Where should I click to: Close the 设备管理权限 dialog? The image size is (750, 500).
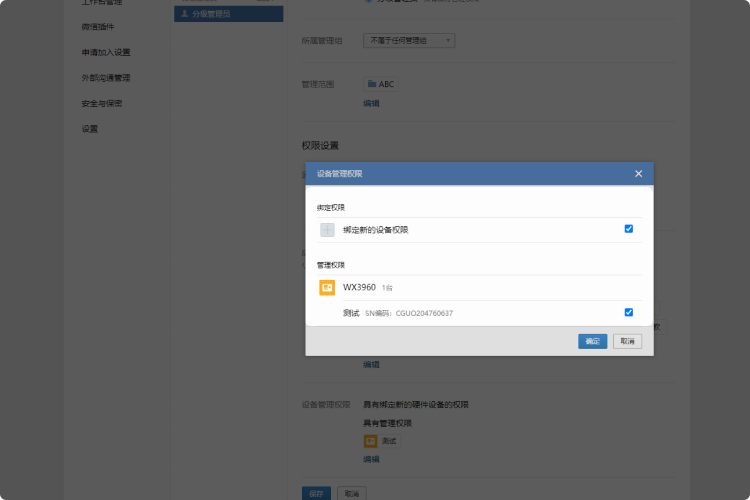point(639,174)
